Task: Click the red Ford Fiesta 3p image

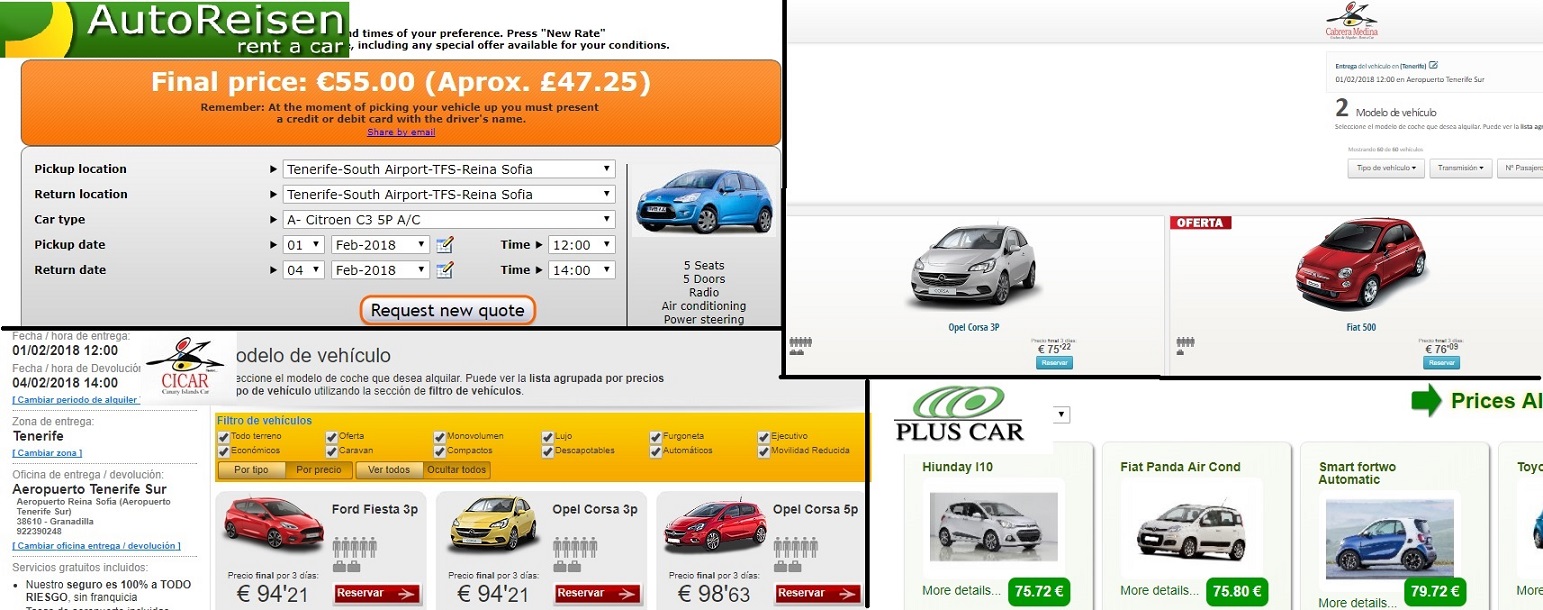Action: [x=273, y=523]
